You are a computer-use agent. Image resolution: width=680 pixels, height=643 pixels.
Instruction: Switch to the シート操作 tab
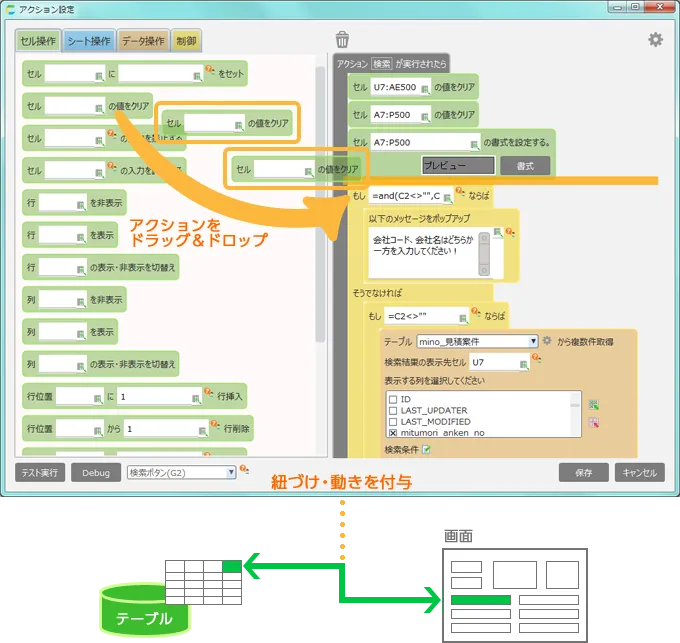point(88,41)
